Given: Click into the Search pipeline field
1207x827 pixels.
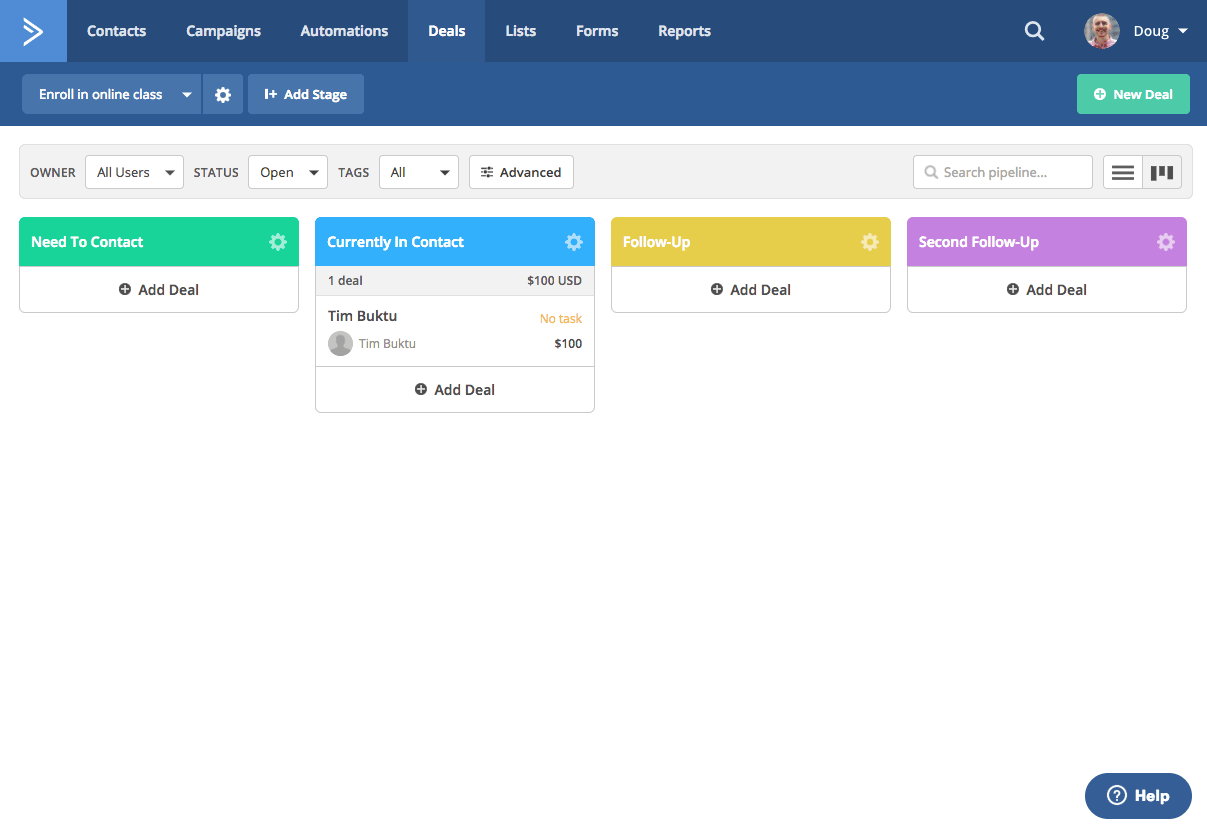Looking at the screenshot, I should (1003, 172).
